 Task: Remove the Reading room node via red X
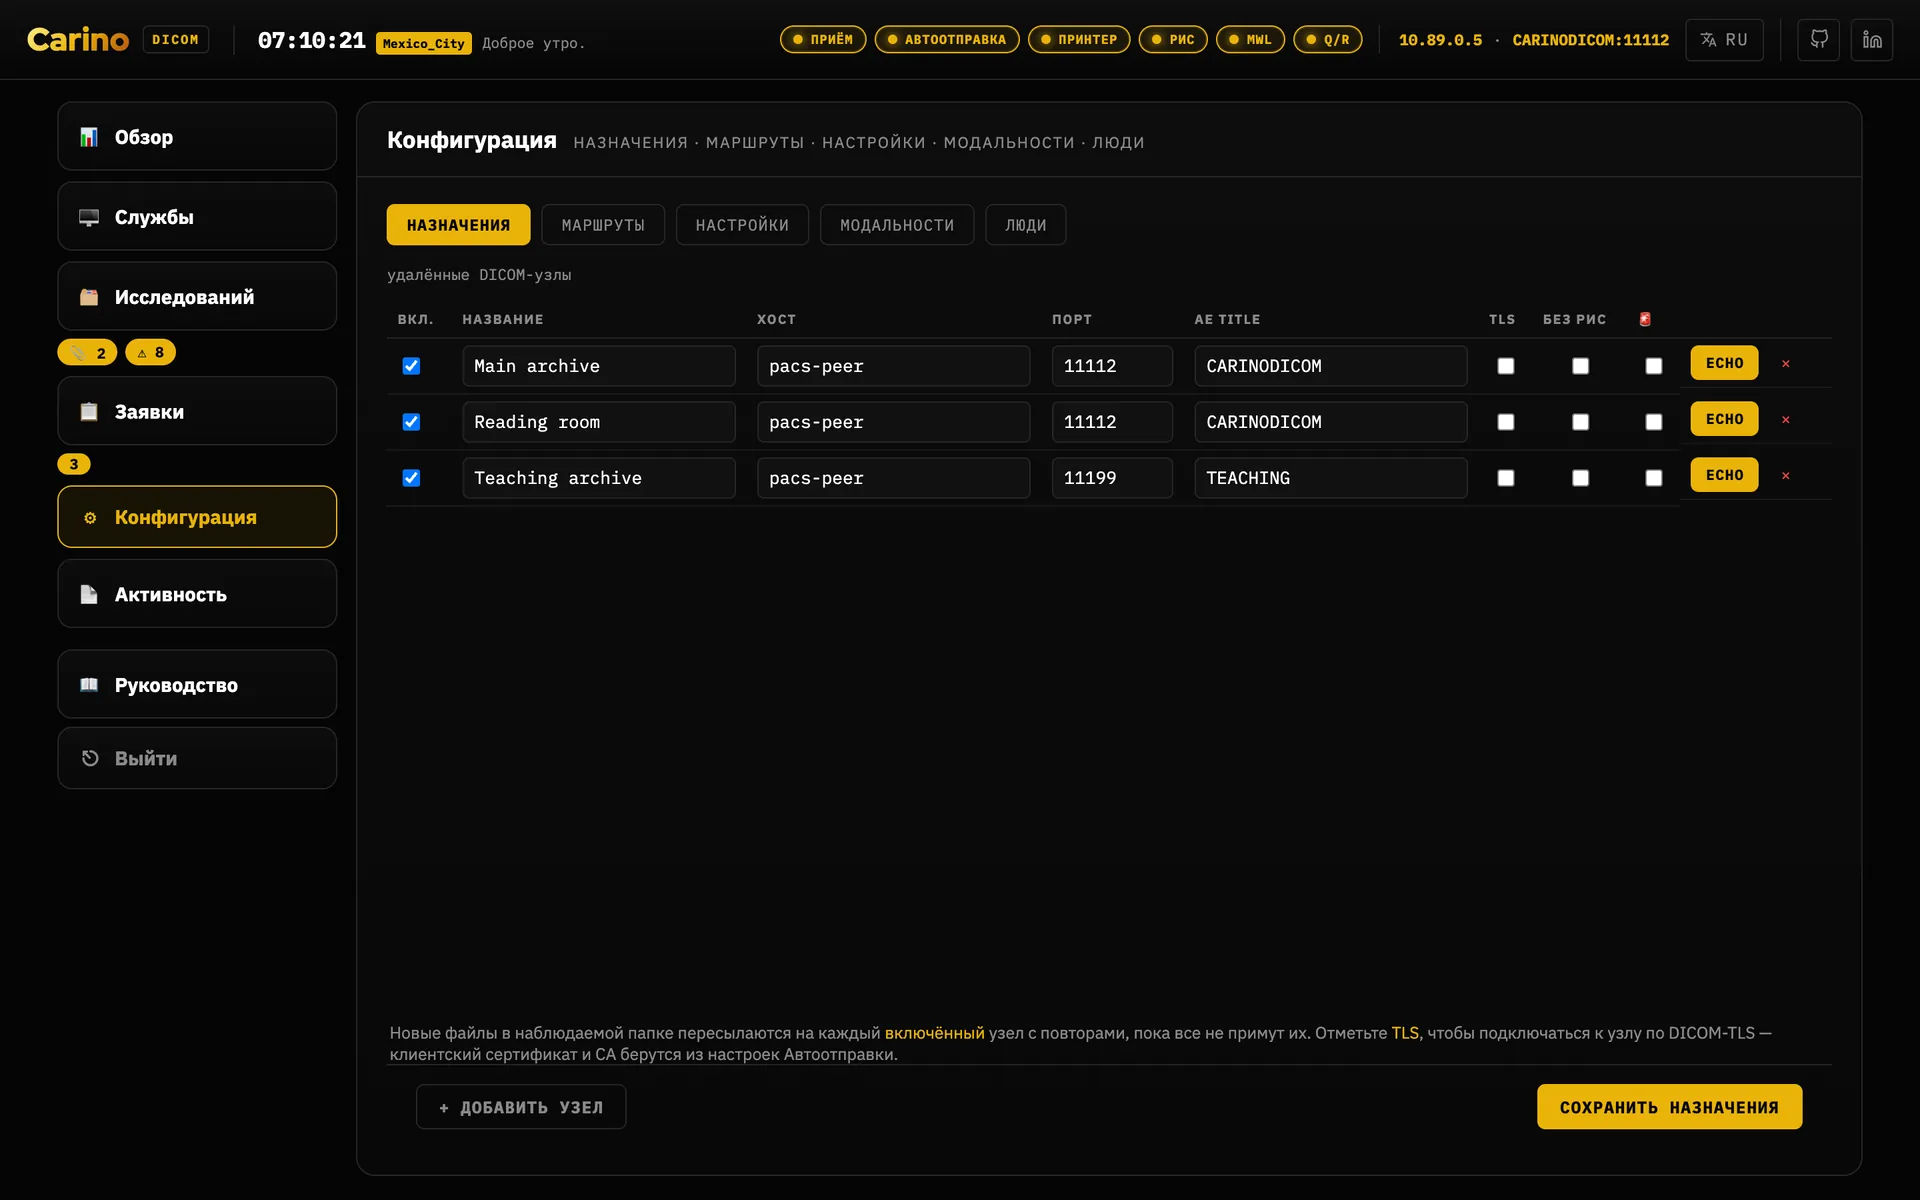tap(1786, 420)
